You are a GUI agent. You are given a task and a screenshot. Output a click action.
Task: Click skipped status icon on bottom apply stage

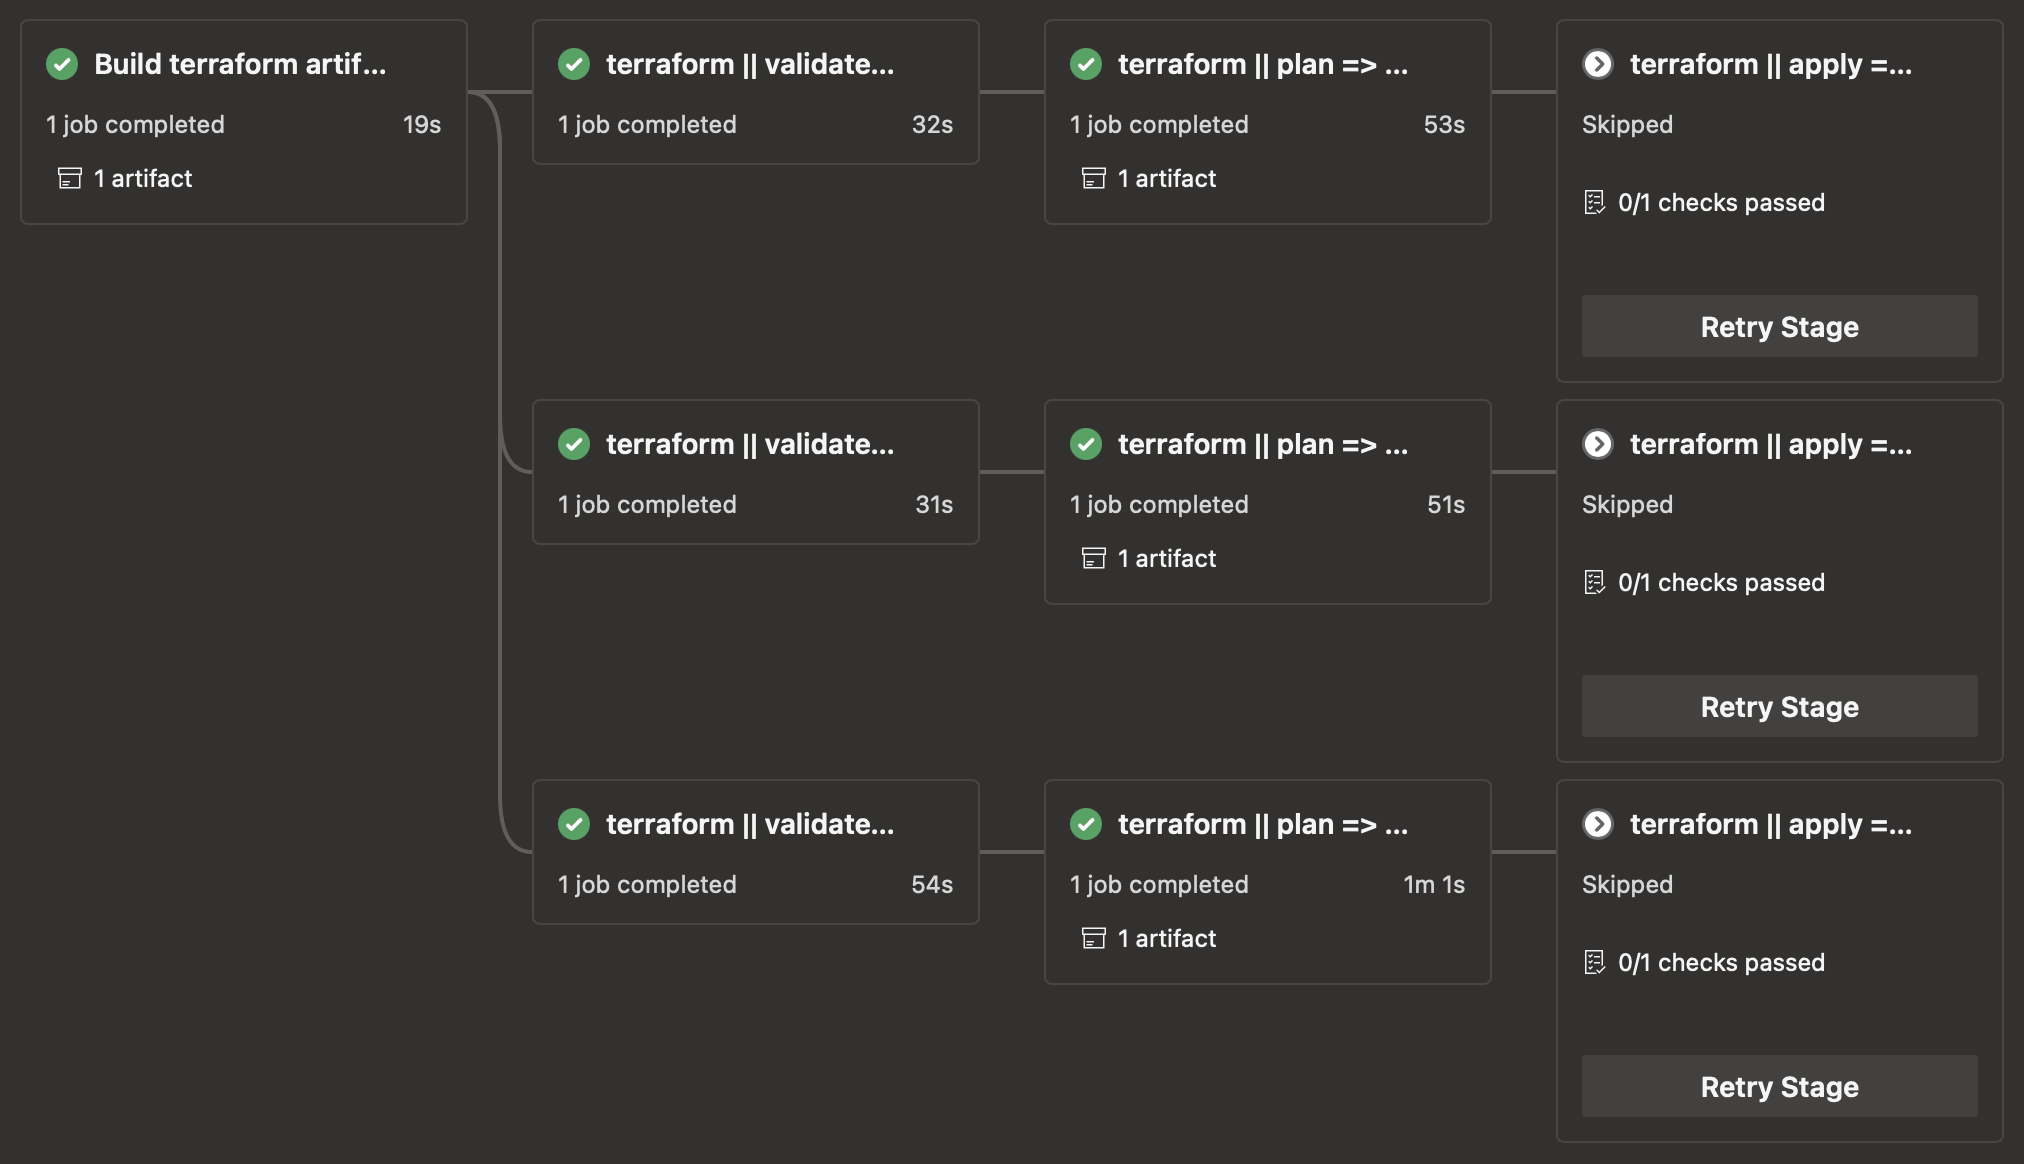(x=1598, y=825)
